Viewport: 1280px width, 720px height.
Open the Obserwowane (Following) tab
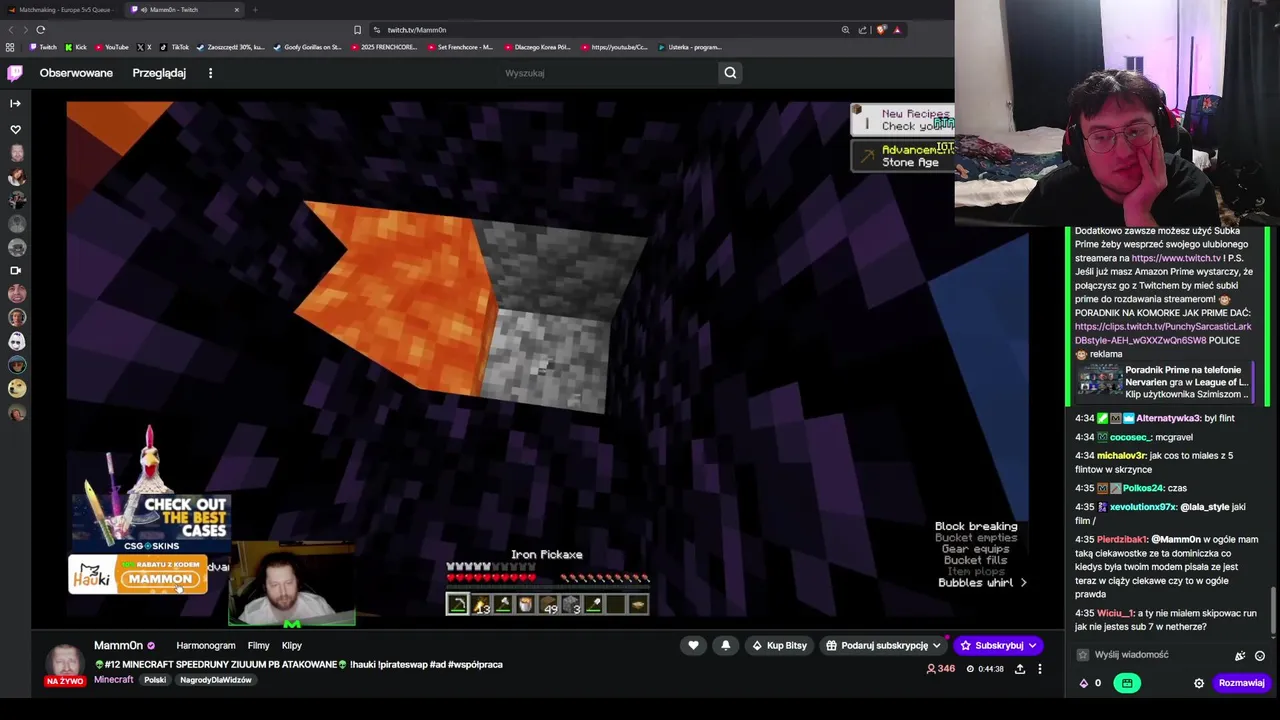[x=76, y=73]
